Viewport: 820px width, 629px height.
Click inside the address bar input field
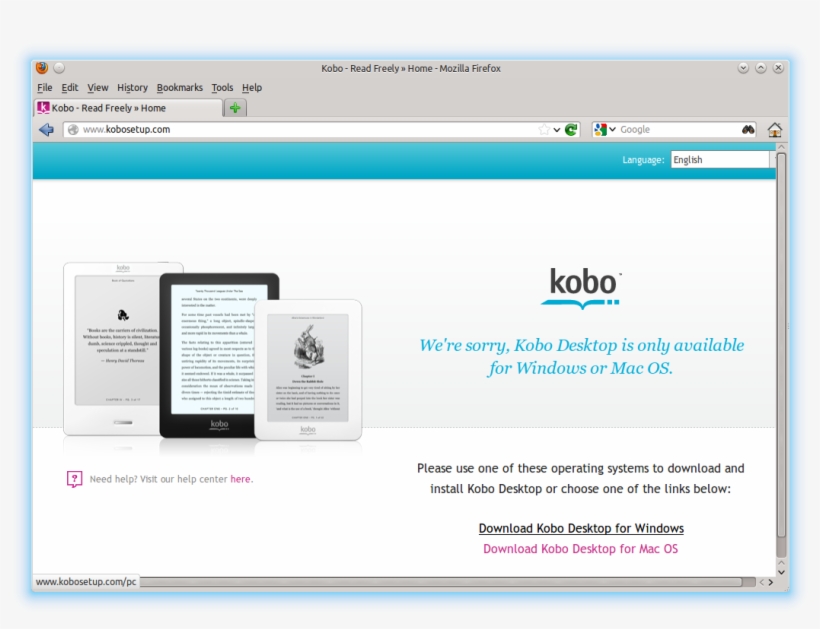tap(300, 128)
